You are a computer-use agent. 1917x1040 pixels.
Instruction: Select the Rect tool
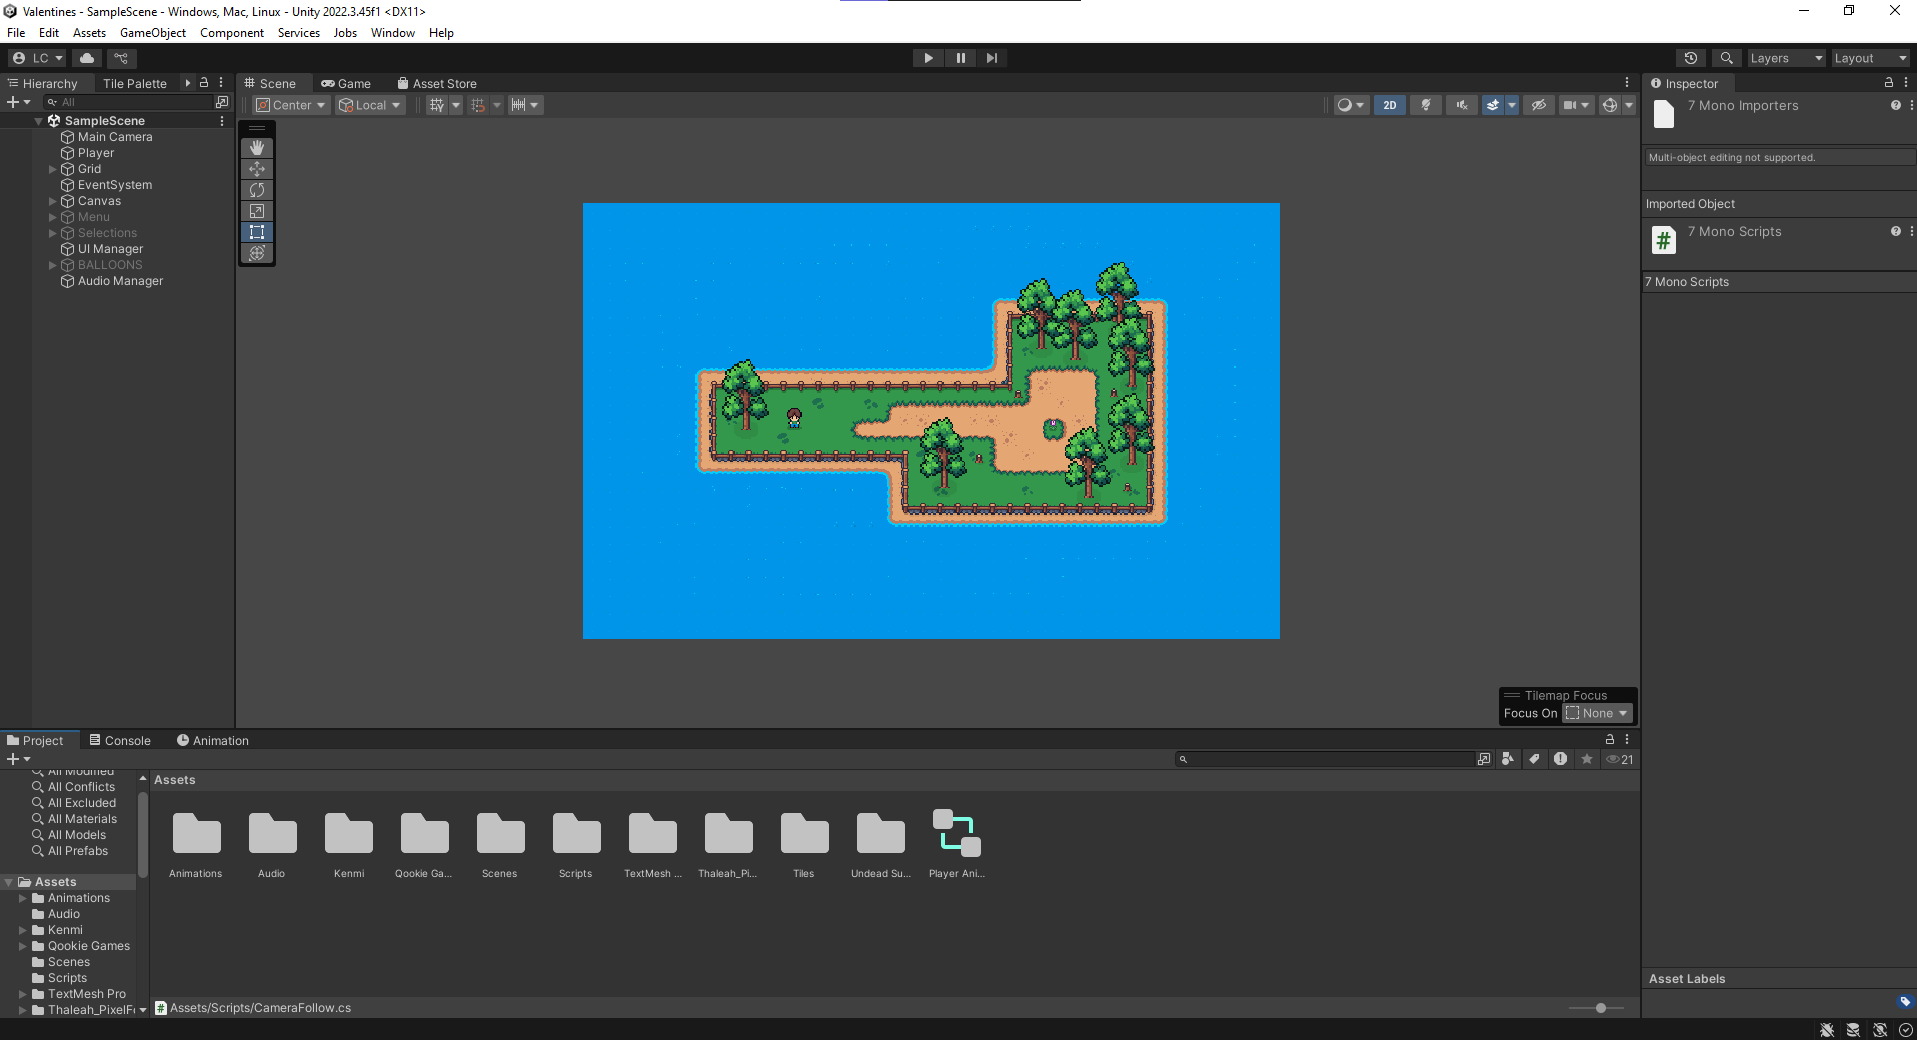(x=257, y=232)
